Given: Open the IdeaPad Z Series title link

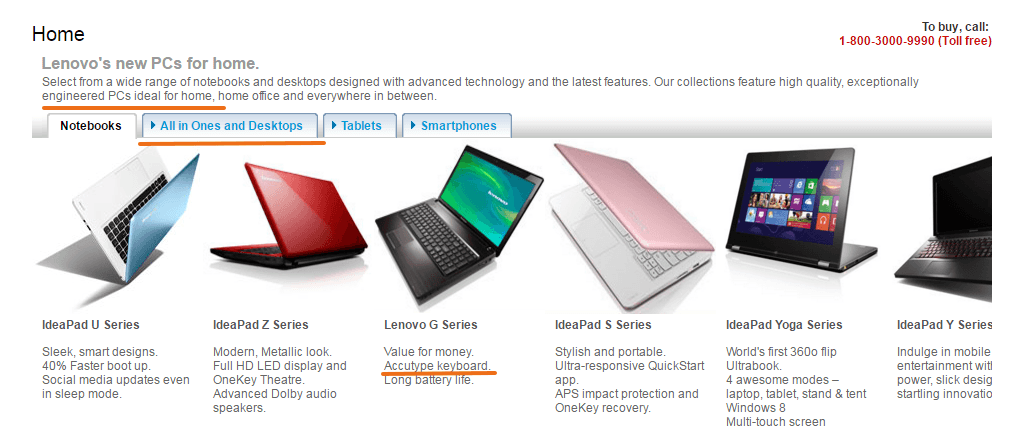Looking at the screenshot, I should [261, 325].
